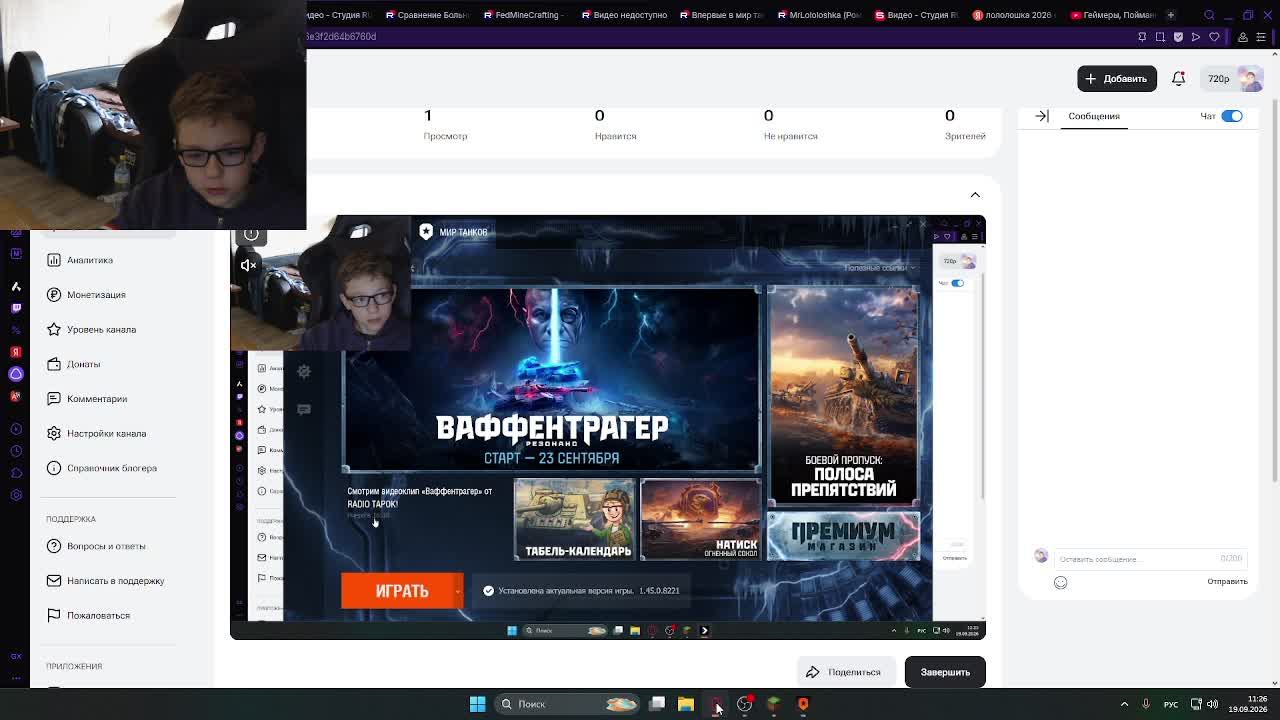The width and height of the screenshot is (1280, 720).
Task: Click the Finish (Завершить) stream button
Action: pyautogui.click(x=945, y=672)
